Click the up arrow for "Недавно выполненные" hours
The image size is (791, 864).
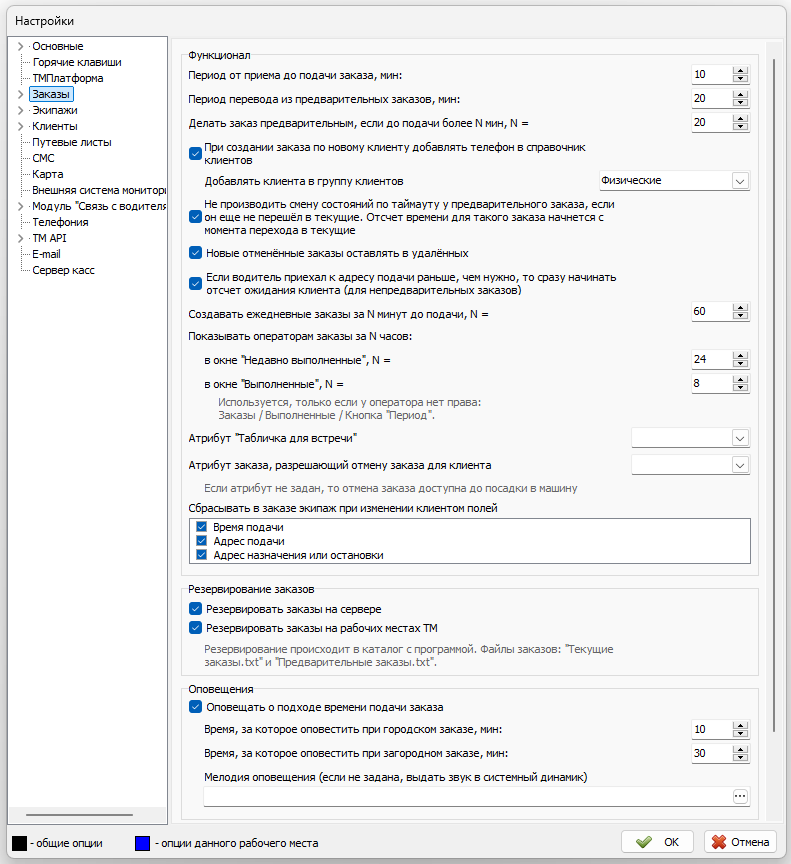[x=740, y=355]
